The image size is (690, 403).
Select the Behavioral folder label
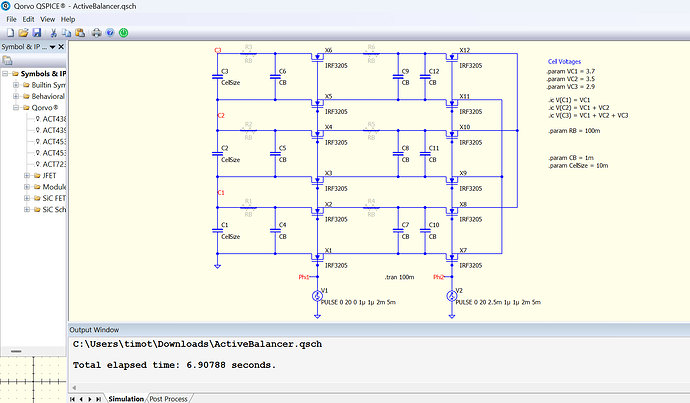pyautogui.click(x=48, y=96)
